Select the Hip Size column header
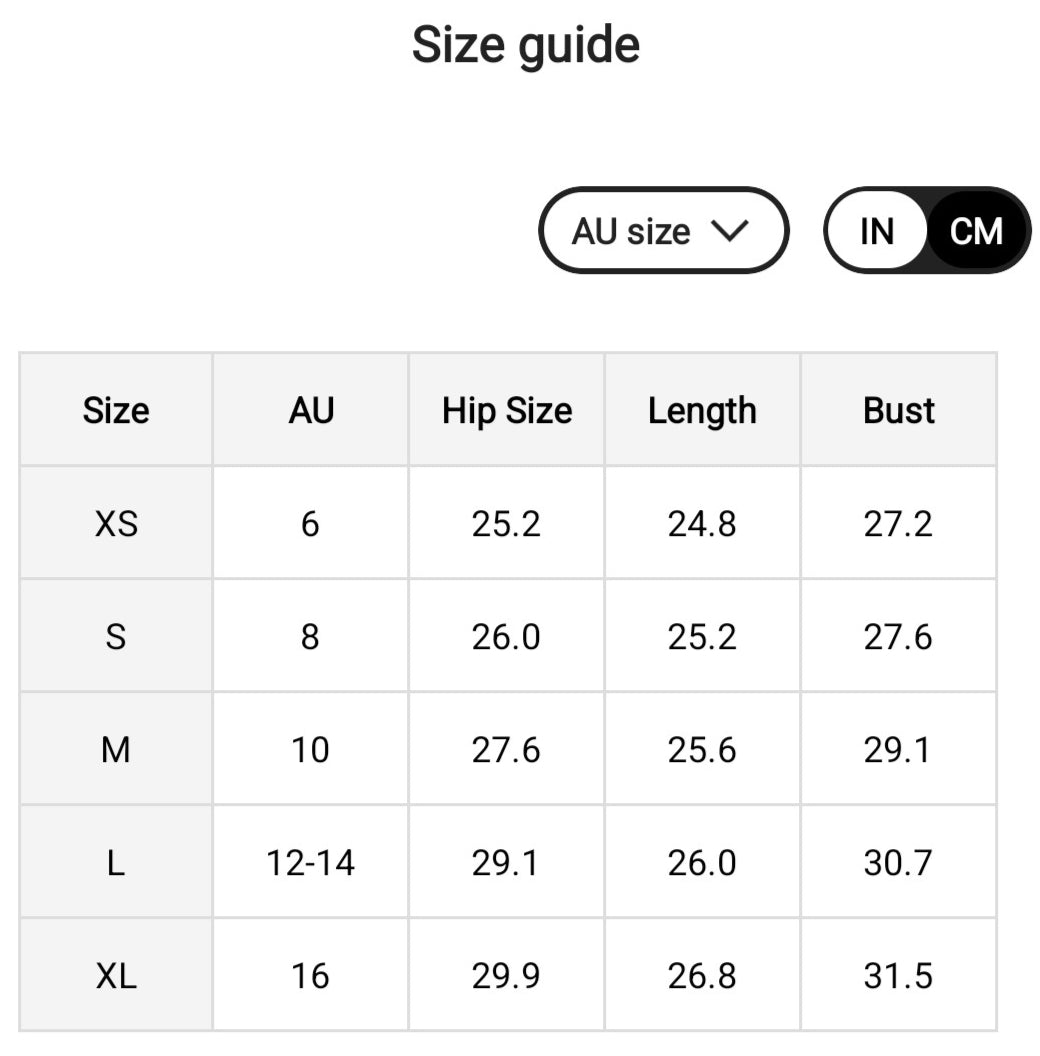The image size is (1040, 1056). pyautogui.click(x=507, y=410)
